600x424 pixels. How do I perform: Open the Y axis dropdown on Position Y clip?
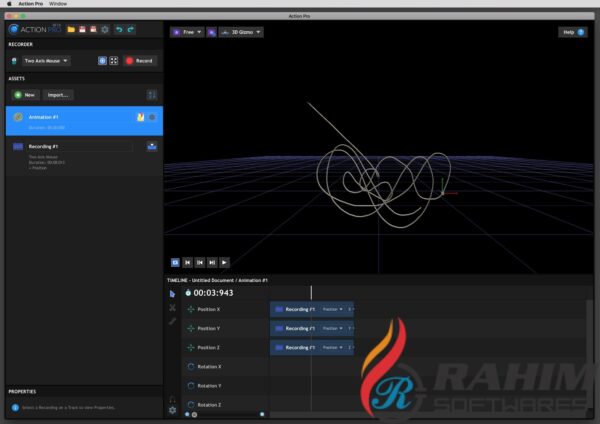click(x=350, y=328)
